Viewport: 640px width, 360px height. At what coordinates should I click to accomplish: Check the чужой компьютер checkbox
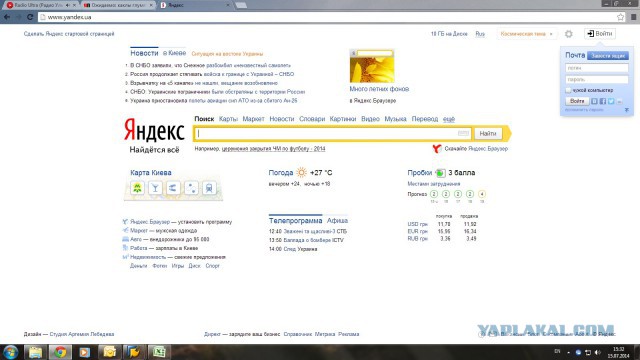[568, 90]
